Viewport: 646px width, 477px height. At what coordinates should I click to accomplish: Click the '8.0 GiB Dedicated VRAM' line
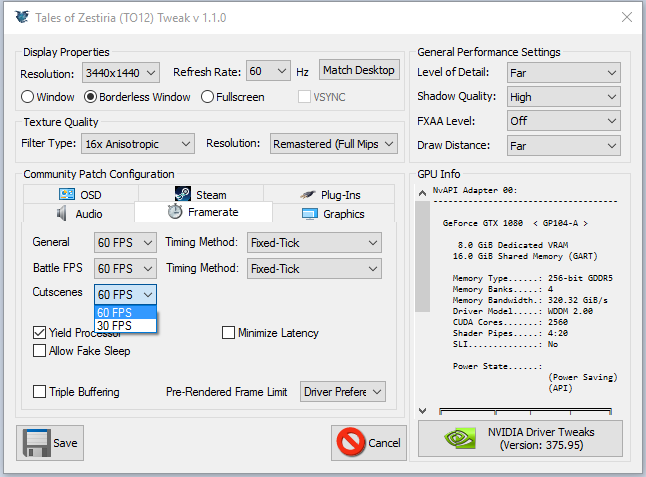(x=513, y=245)
